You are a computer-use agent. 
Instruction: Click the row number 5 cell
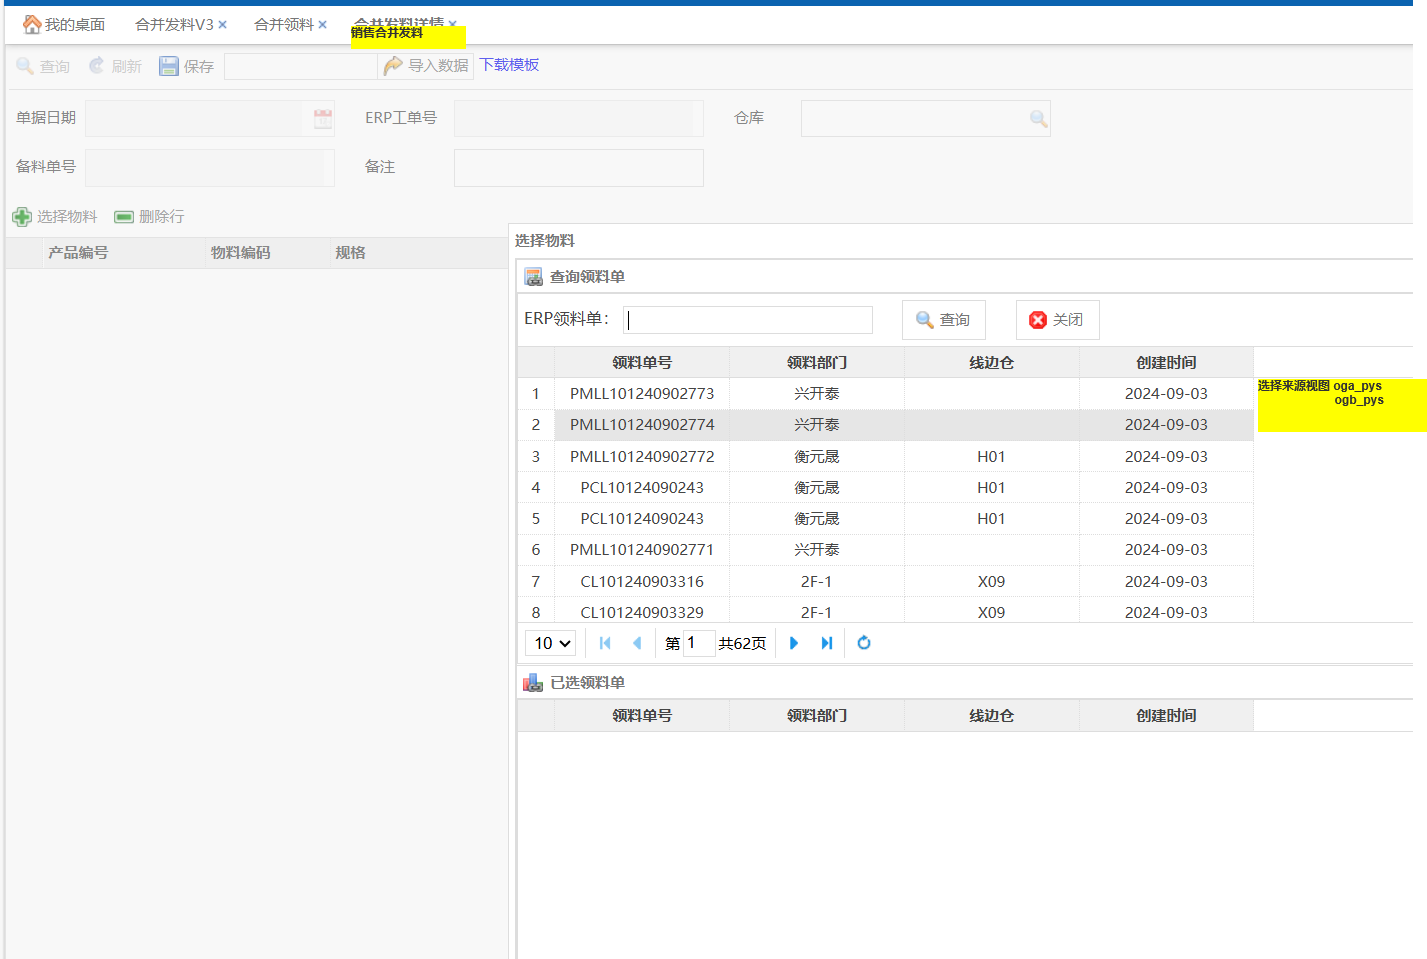pyautogui.click(x=536, y=518)
